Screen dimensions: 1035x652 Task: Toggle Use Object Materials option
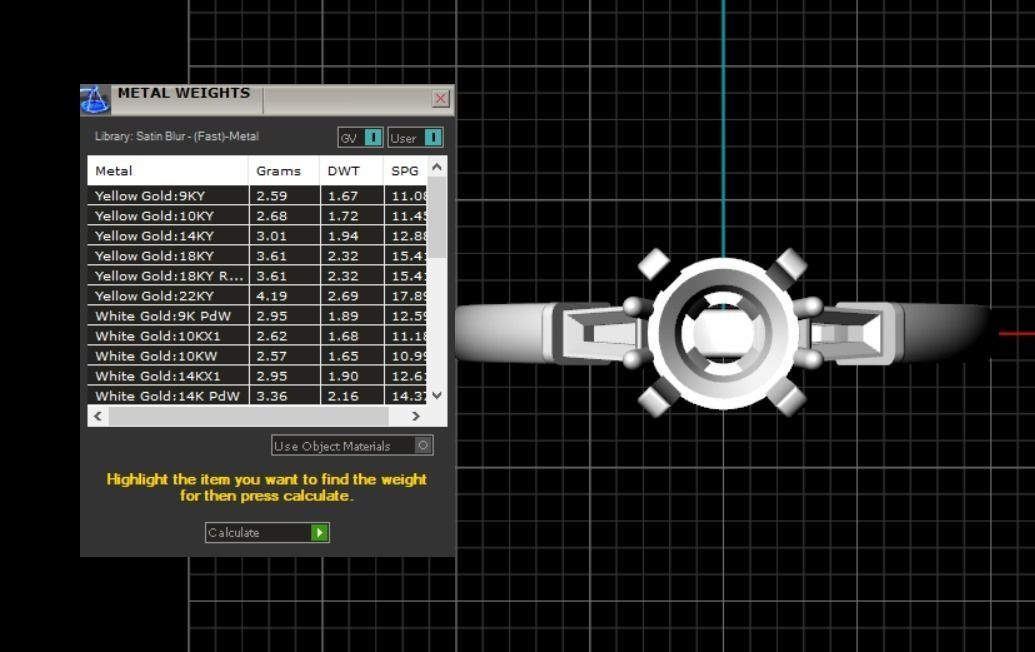[x=352, y=445]
